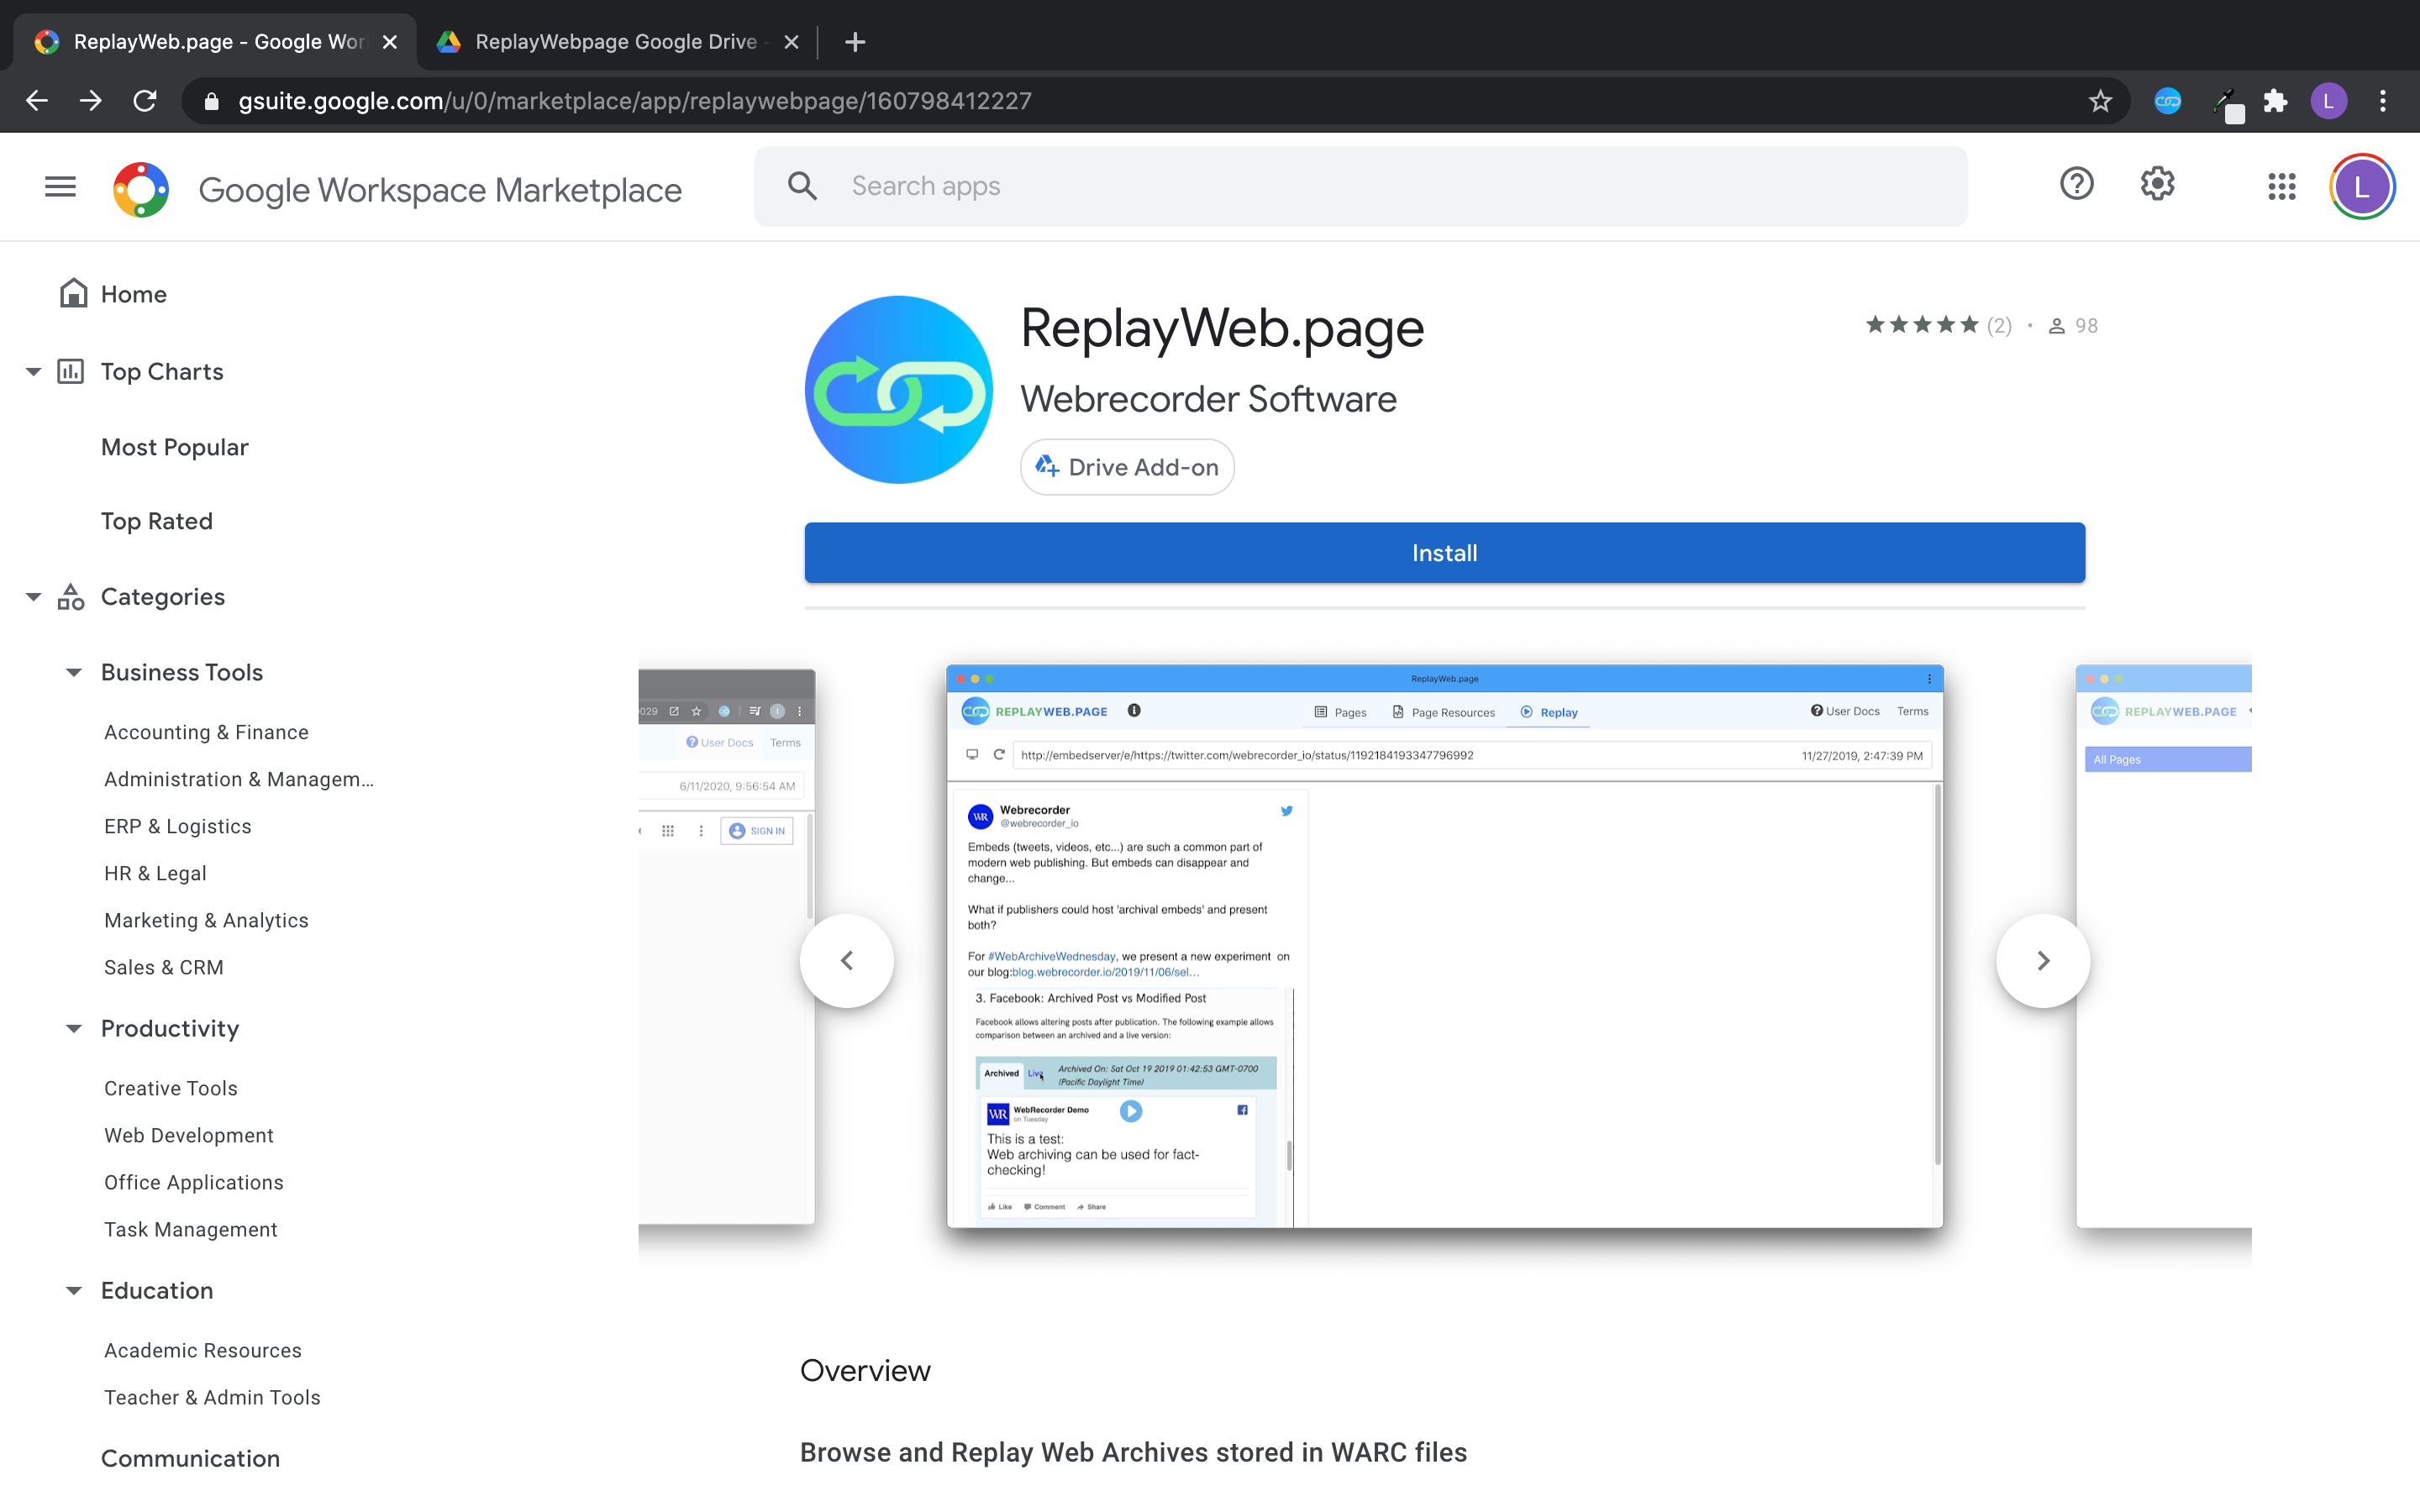
Task: Show the next screenshot in carousel
Action: (2042, 961)
